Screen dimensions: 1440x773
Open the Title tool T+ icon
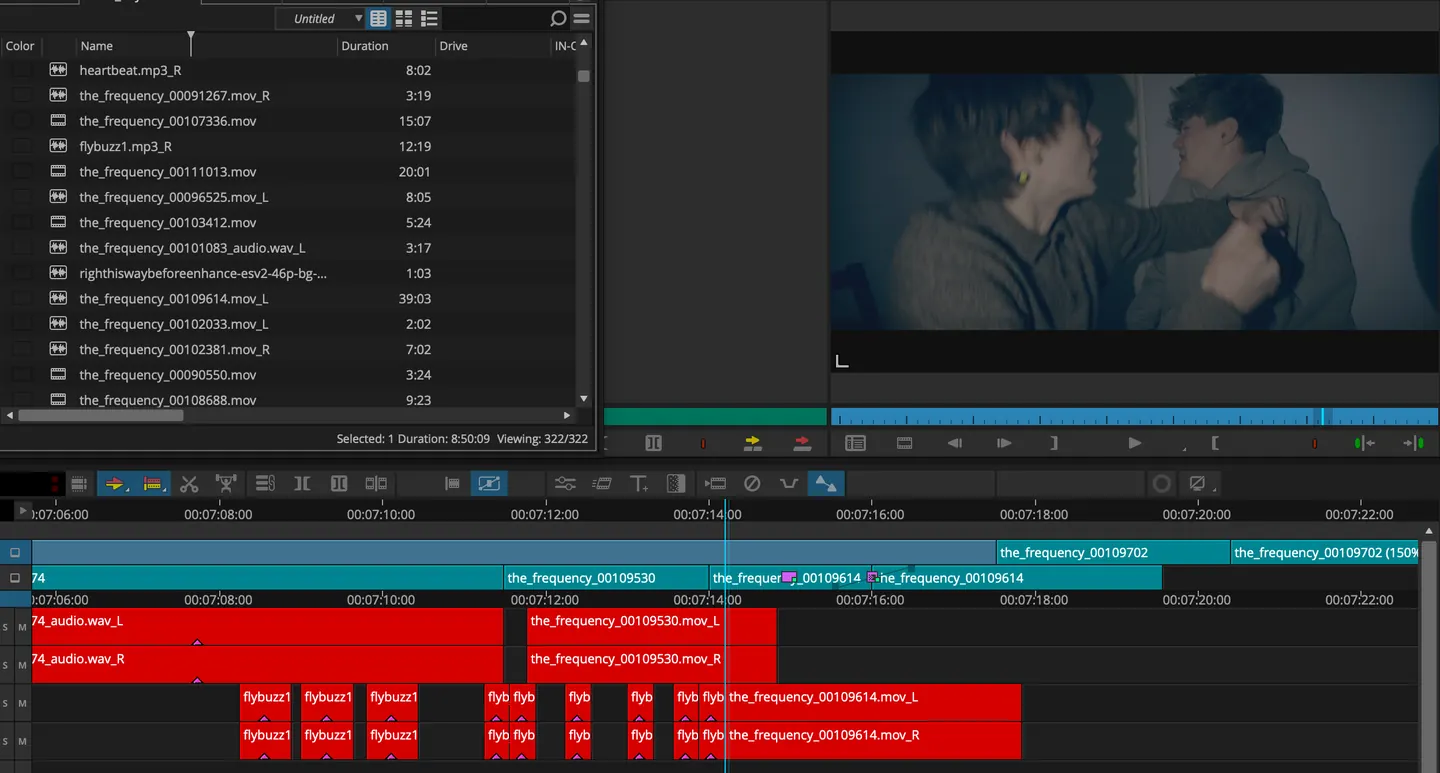(x=640, y=484)
